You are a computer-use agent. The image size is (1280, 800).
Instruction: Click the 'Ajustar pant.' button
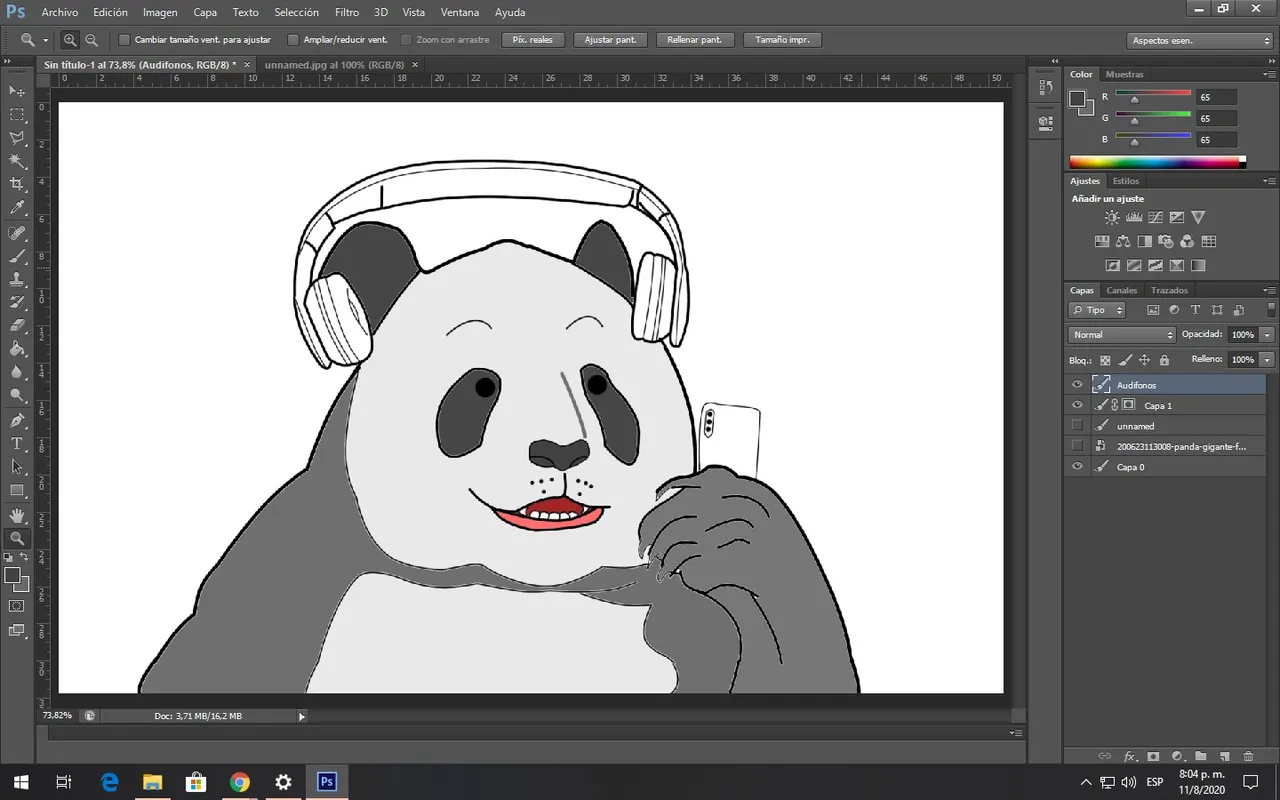610,40
